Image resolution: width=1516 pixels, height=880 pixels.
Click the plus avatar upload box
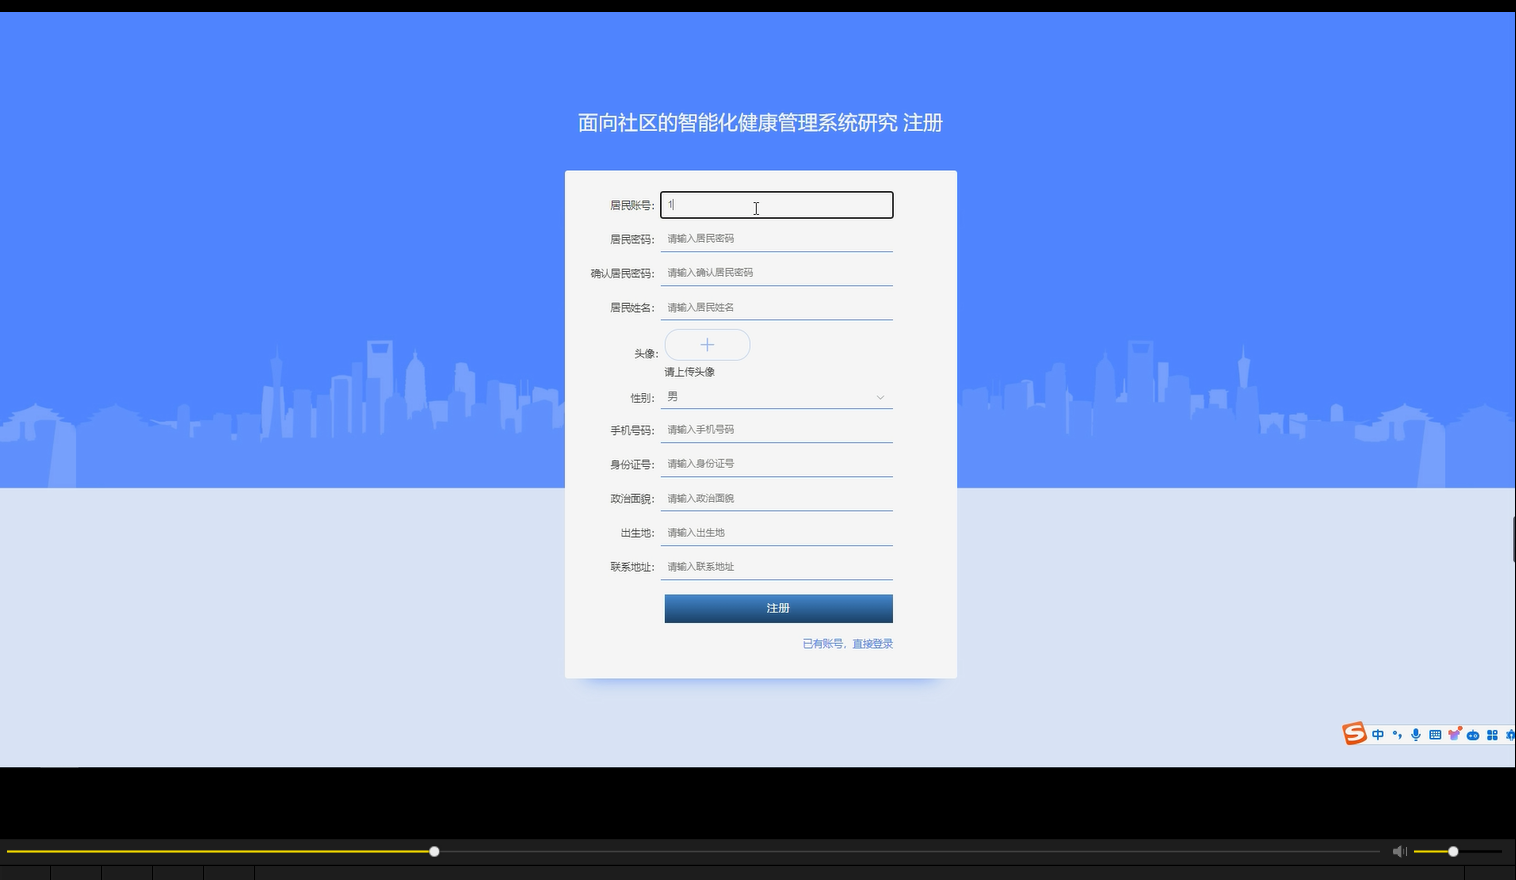click(707, 345)
